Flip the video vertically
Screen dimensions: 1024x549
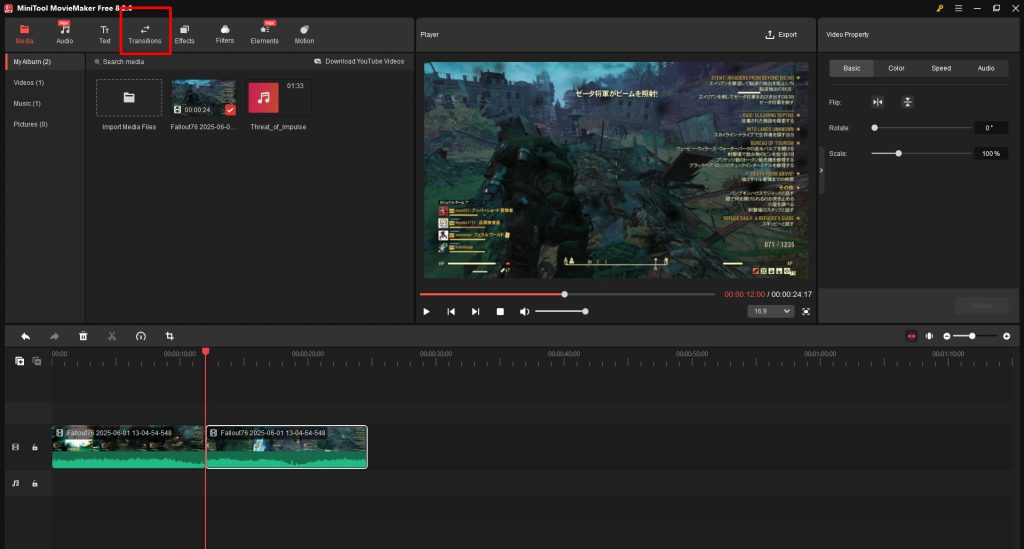pos(907,102)
